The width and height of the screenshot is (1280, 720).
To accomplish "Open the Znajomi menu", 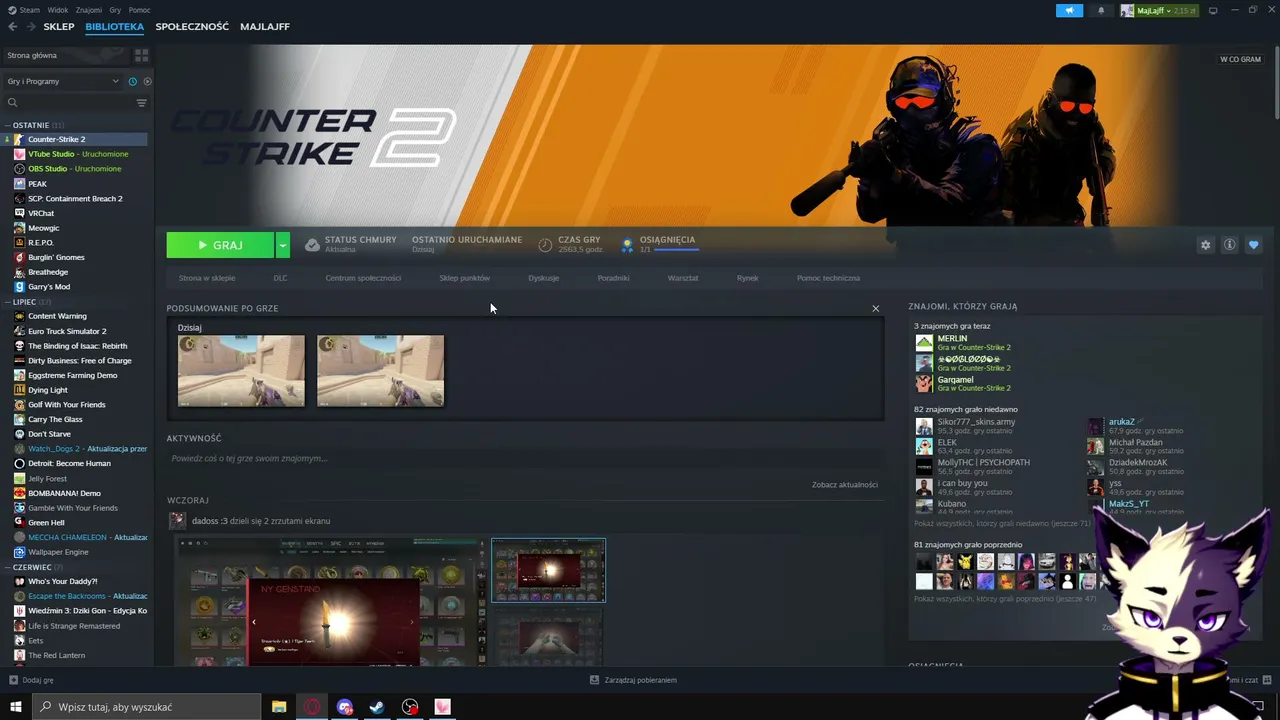I will (x=89, y=10).
